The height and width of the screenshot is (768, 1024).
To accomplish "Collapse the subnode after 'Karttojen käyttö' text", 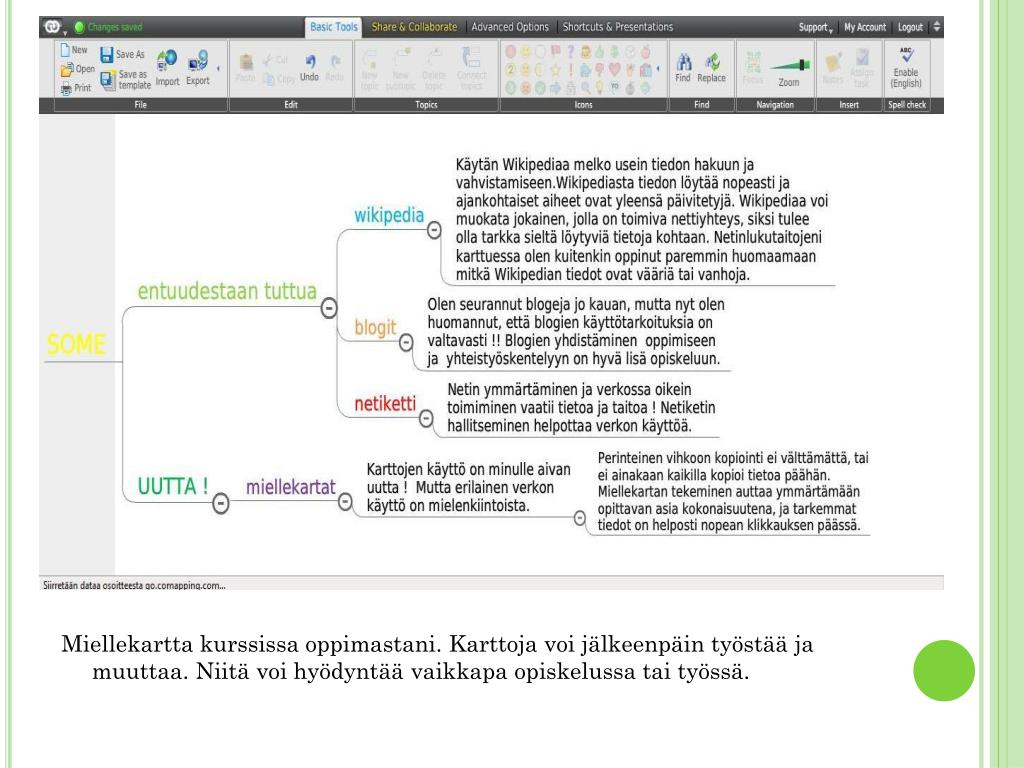I will (579, 519).
